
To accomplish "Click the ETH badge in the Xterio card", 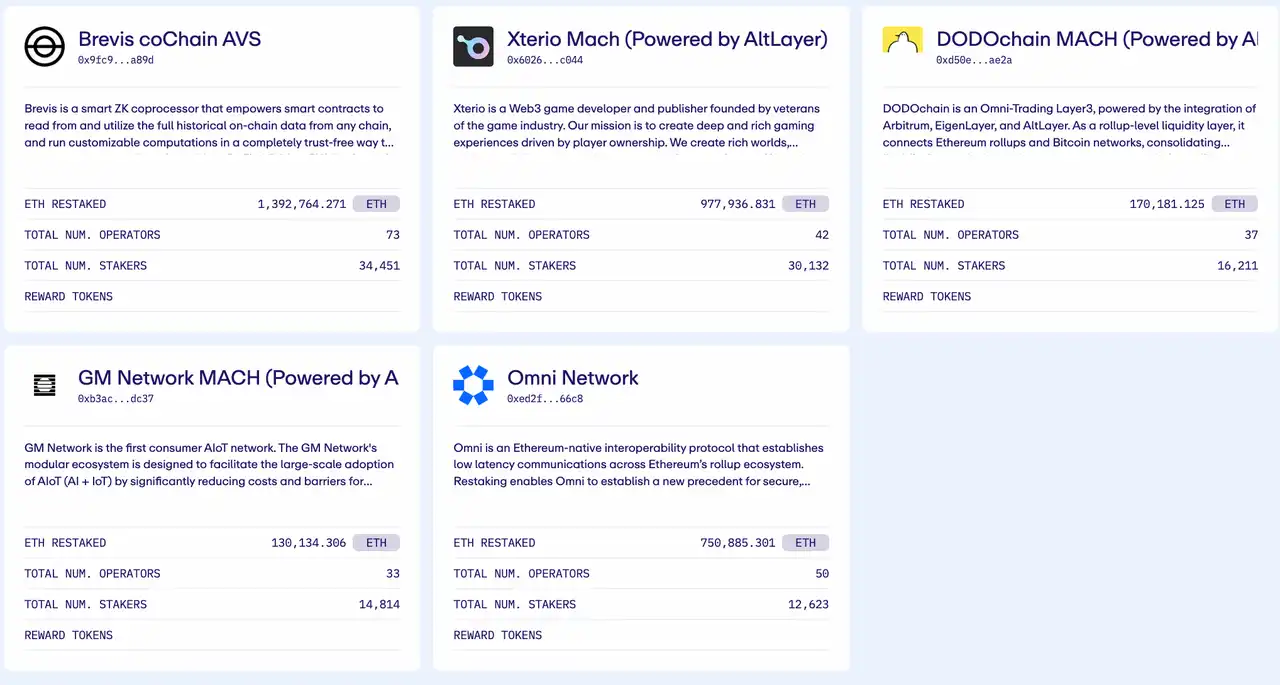I will pyautogui.click(x=805, y=204).
